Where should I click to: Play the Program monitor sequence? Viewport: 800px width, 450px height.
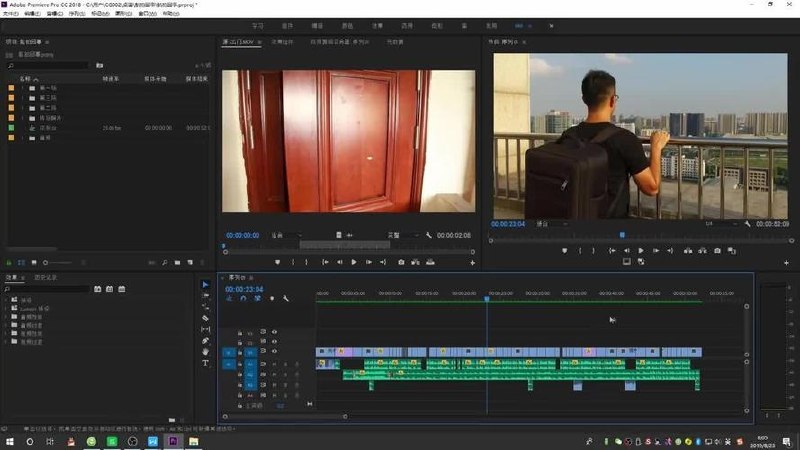pyautogui.click(x=641, y=251)
